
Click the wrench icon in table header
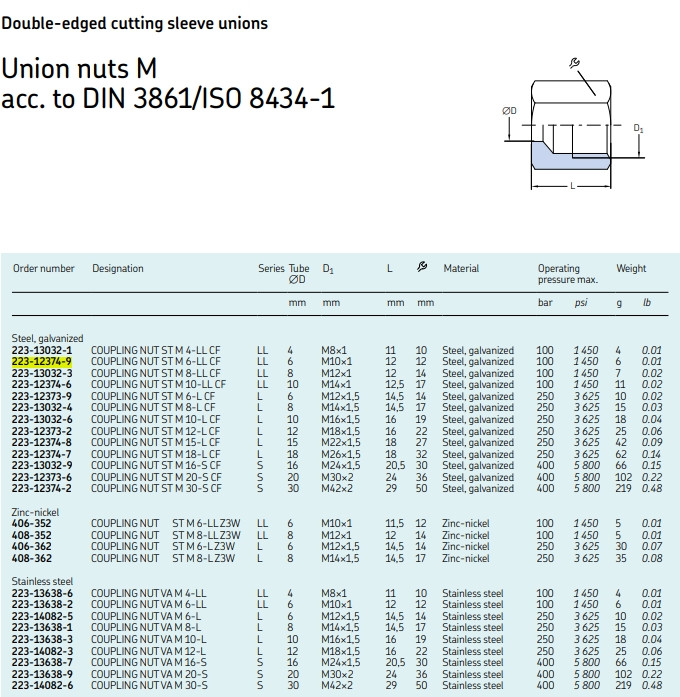click(x=422, y=267)
